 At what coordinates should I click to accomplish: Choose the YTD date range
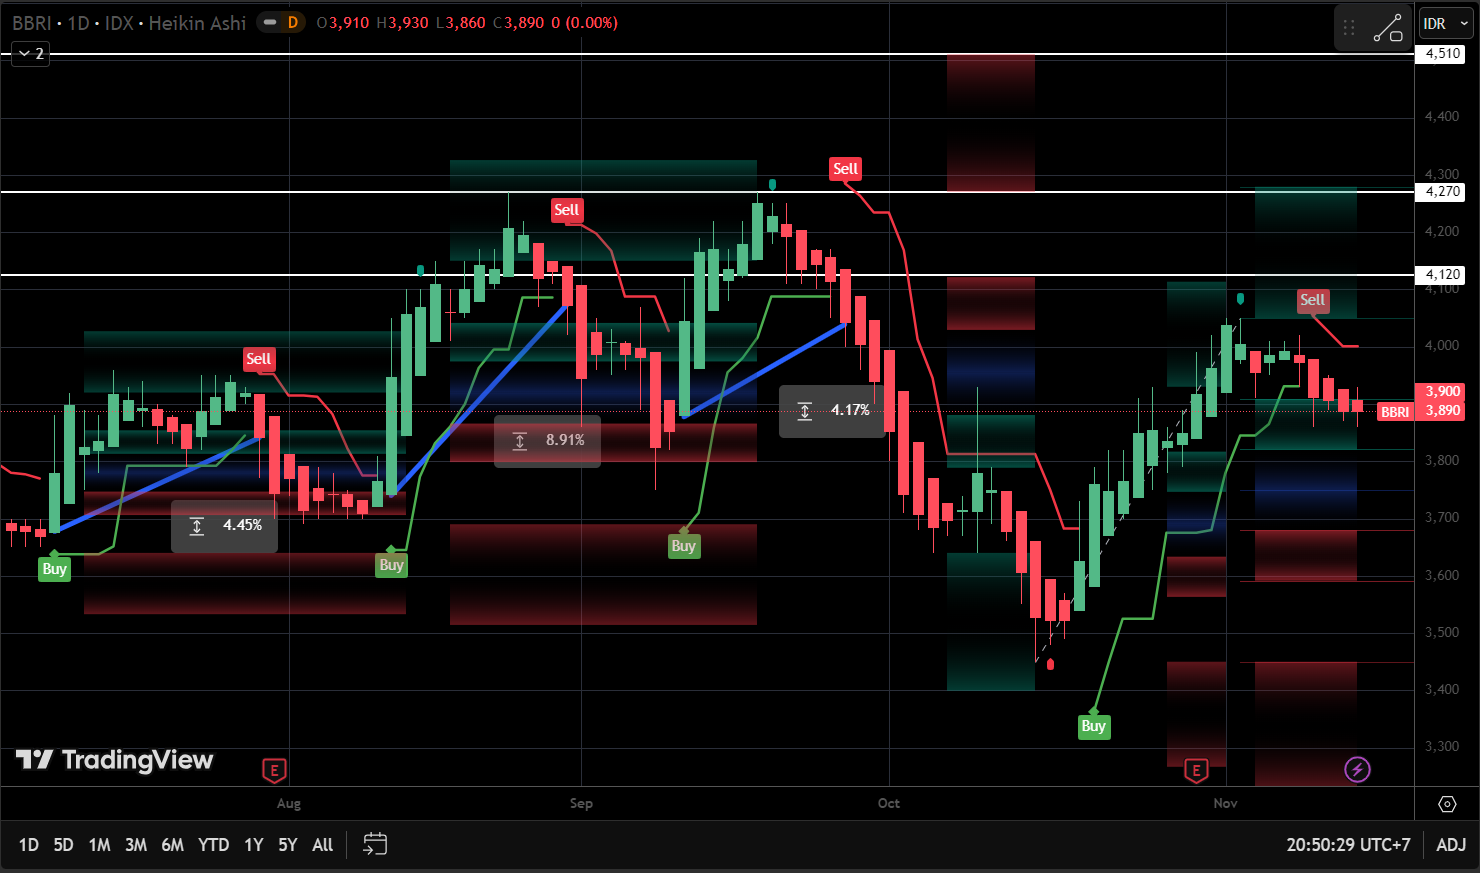pyautogui.click(x=213, y=845)
